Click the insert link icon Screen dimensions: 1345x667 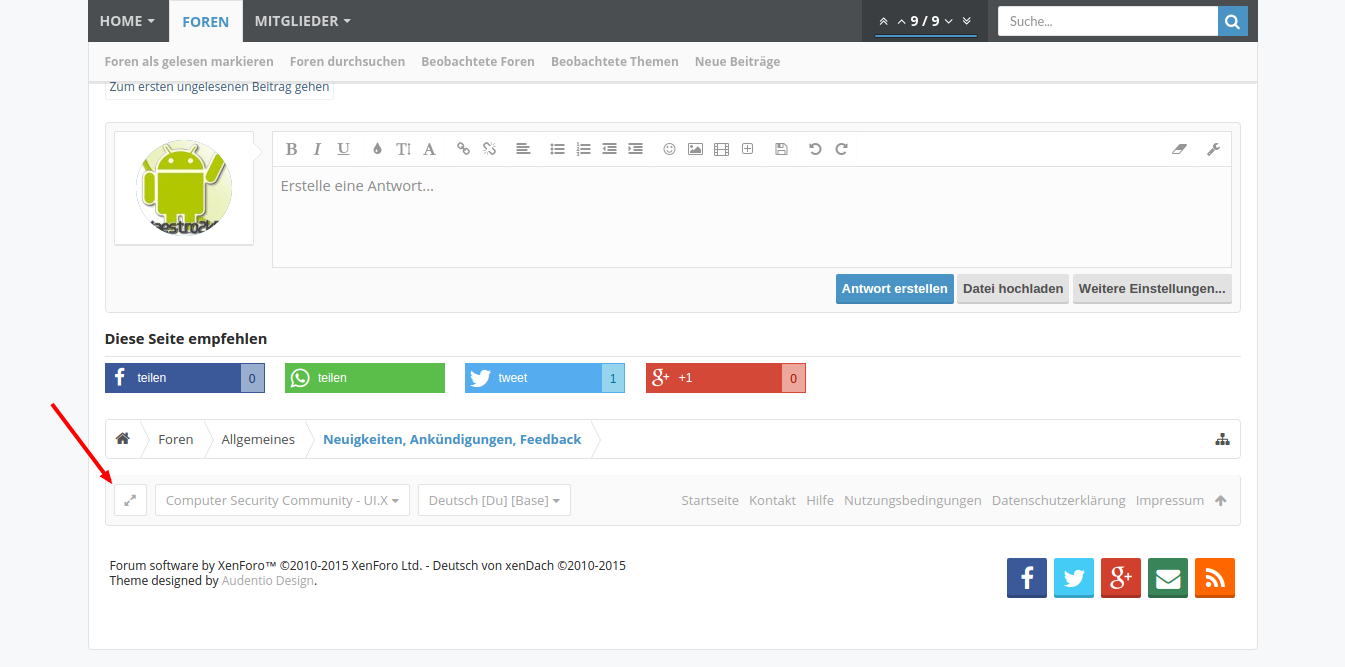pyautogui.click(x=463, y=149)
